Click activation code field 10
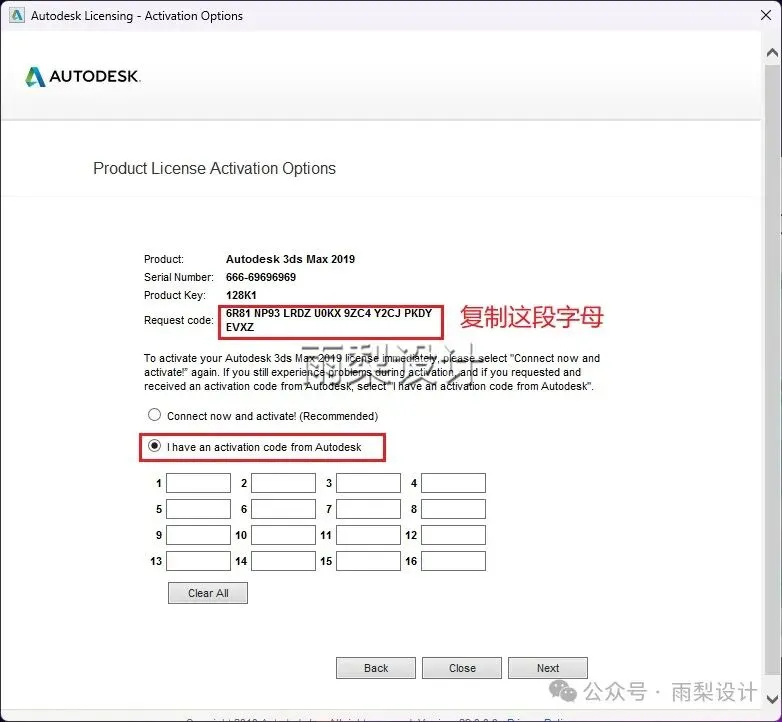 283,535
